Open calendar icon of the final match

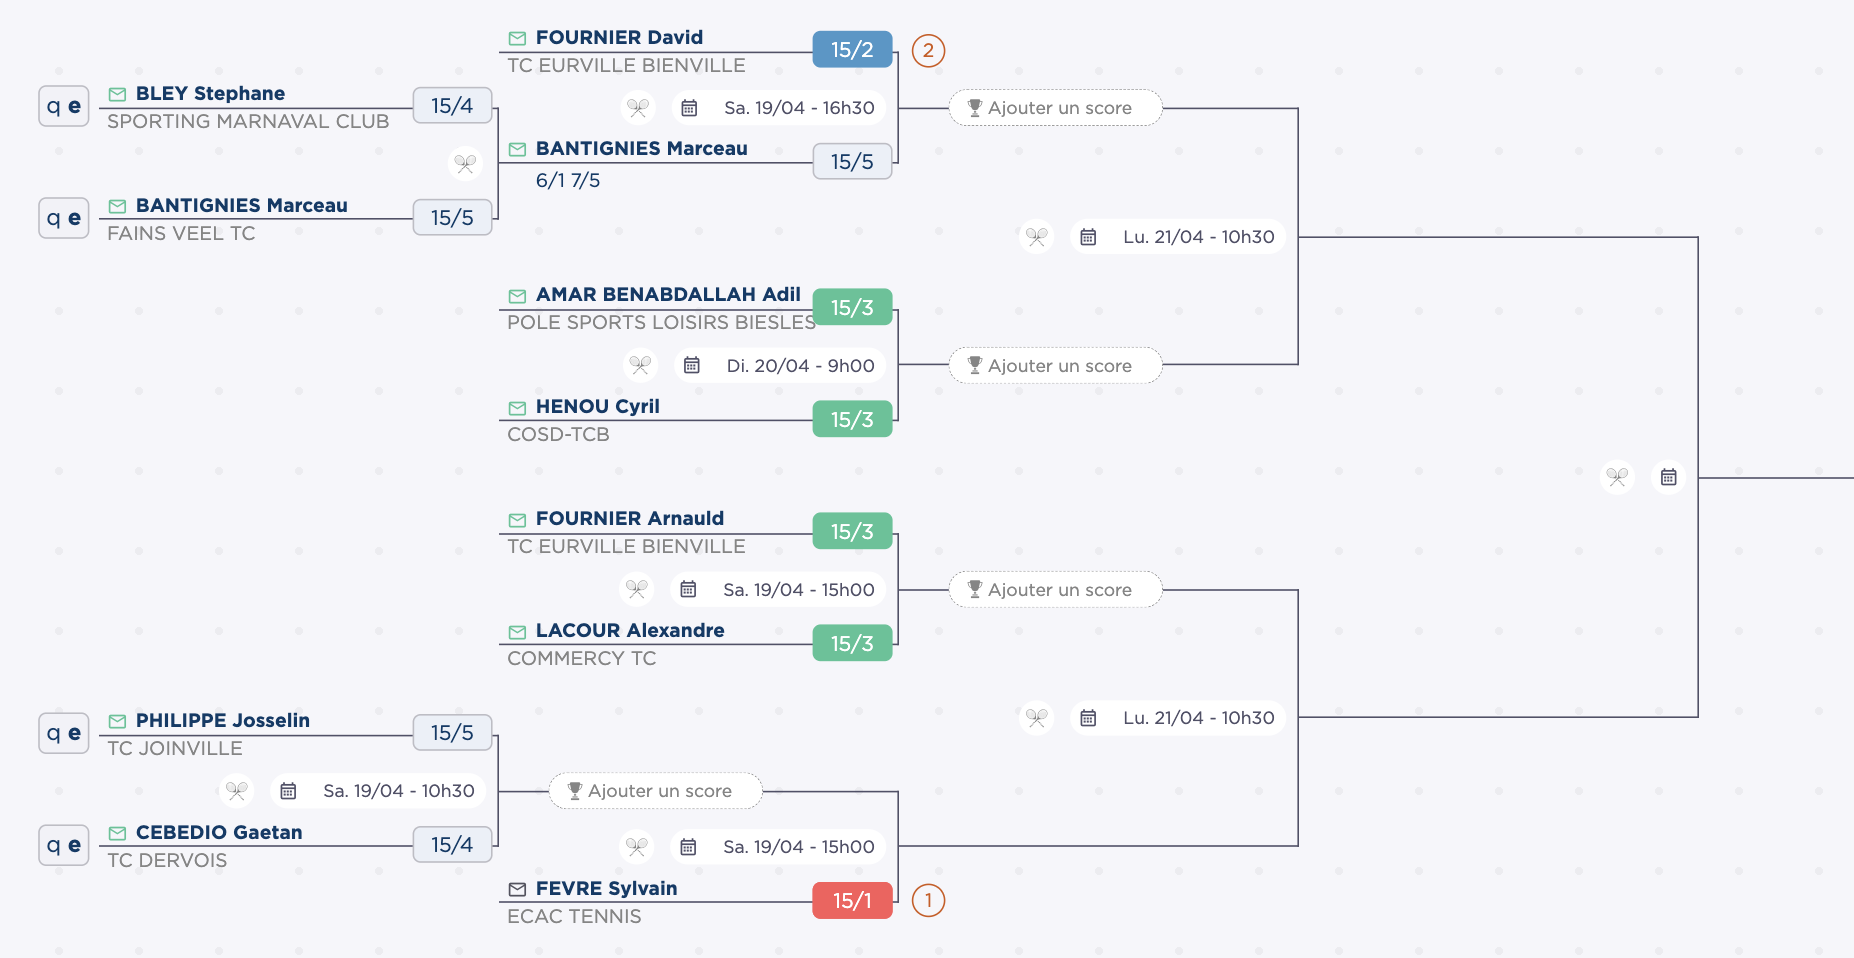(1668, 477)
